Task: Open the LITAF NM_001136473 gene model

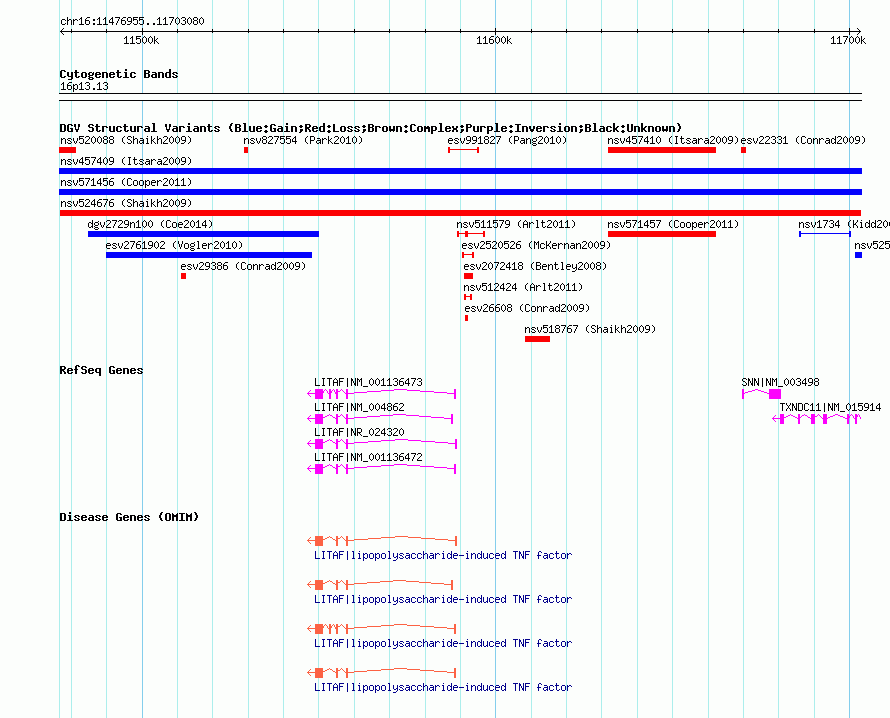Action: (381, 393)
